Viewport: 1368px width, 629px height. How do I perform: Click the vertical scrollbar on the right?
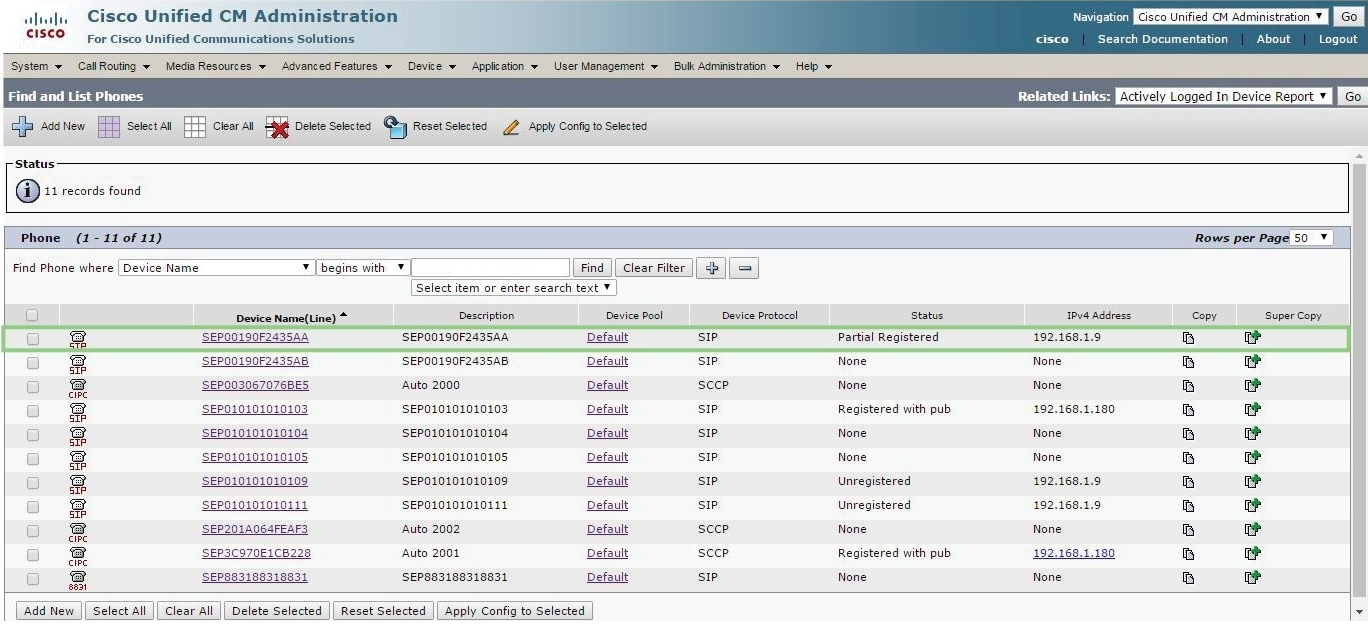click(1359, 380)
